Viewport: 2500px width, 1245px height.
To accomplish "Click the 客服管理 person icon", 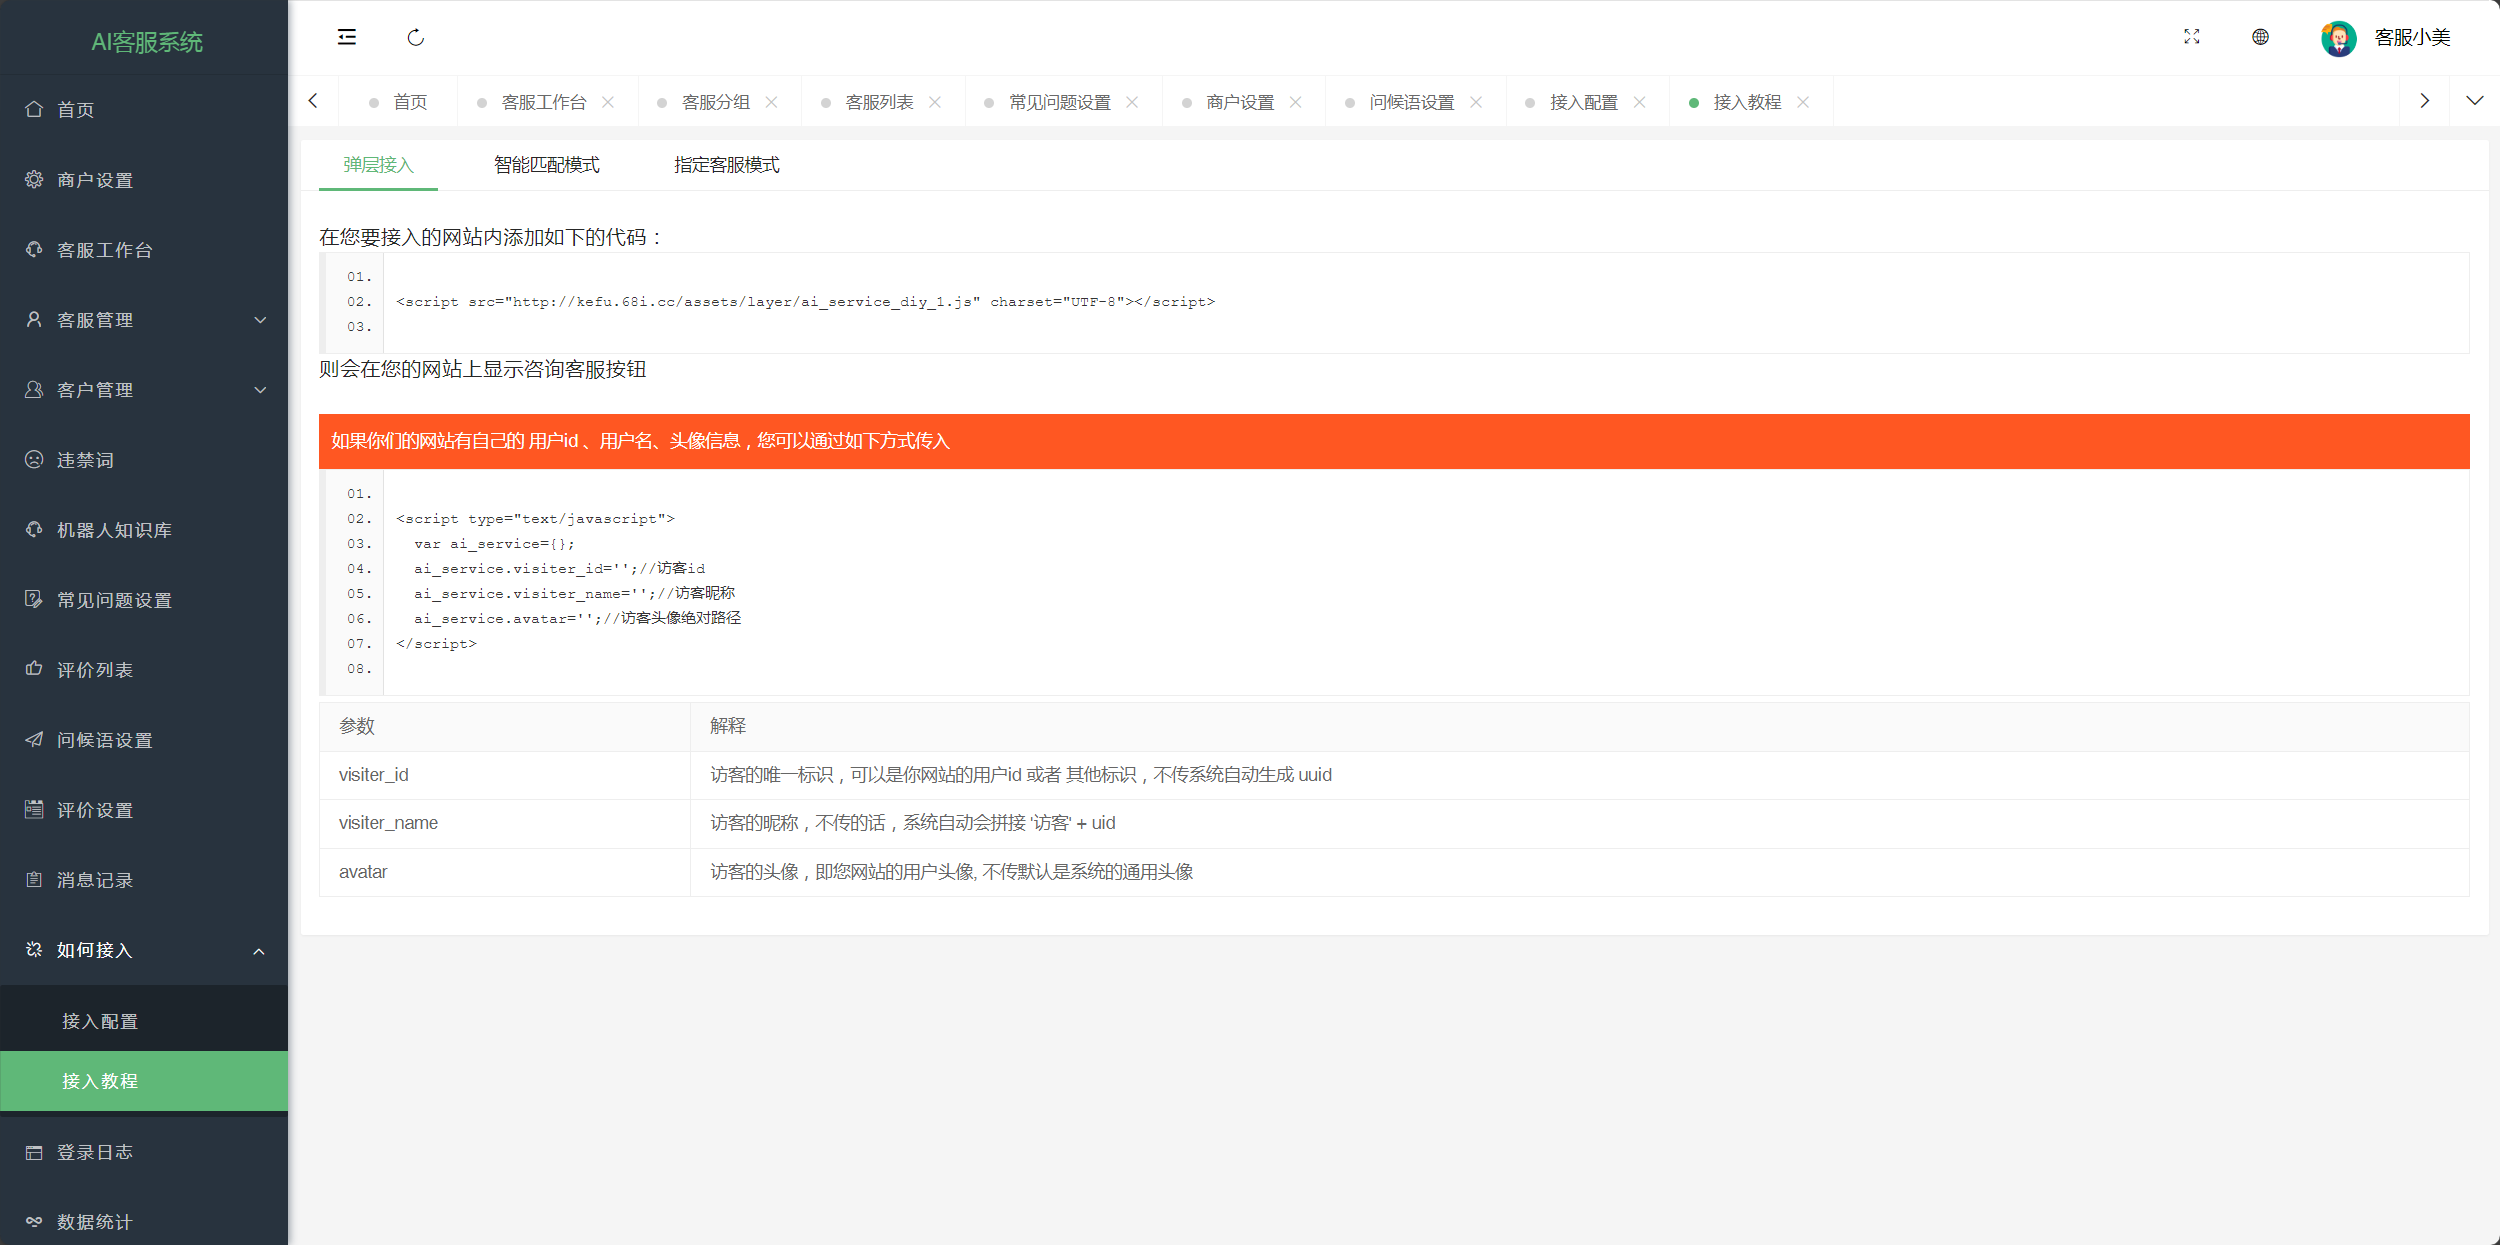I will click(34, 319).
